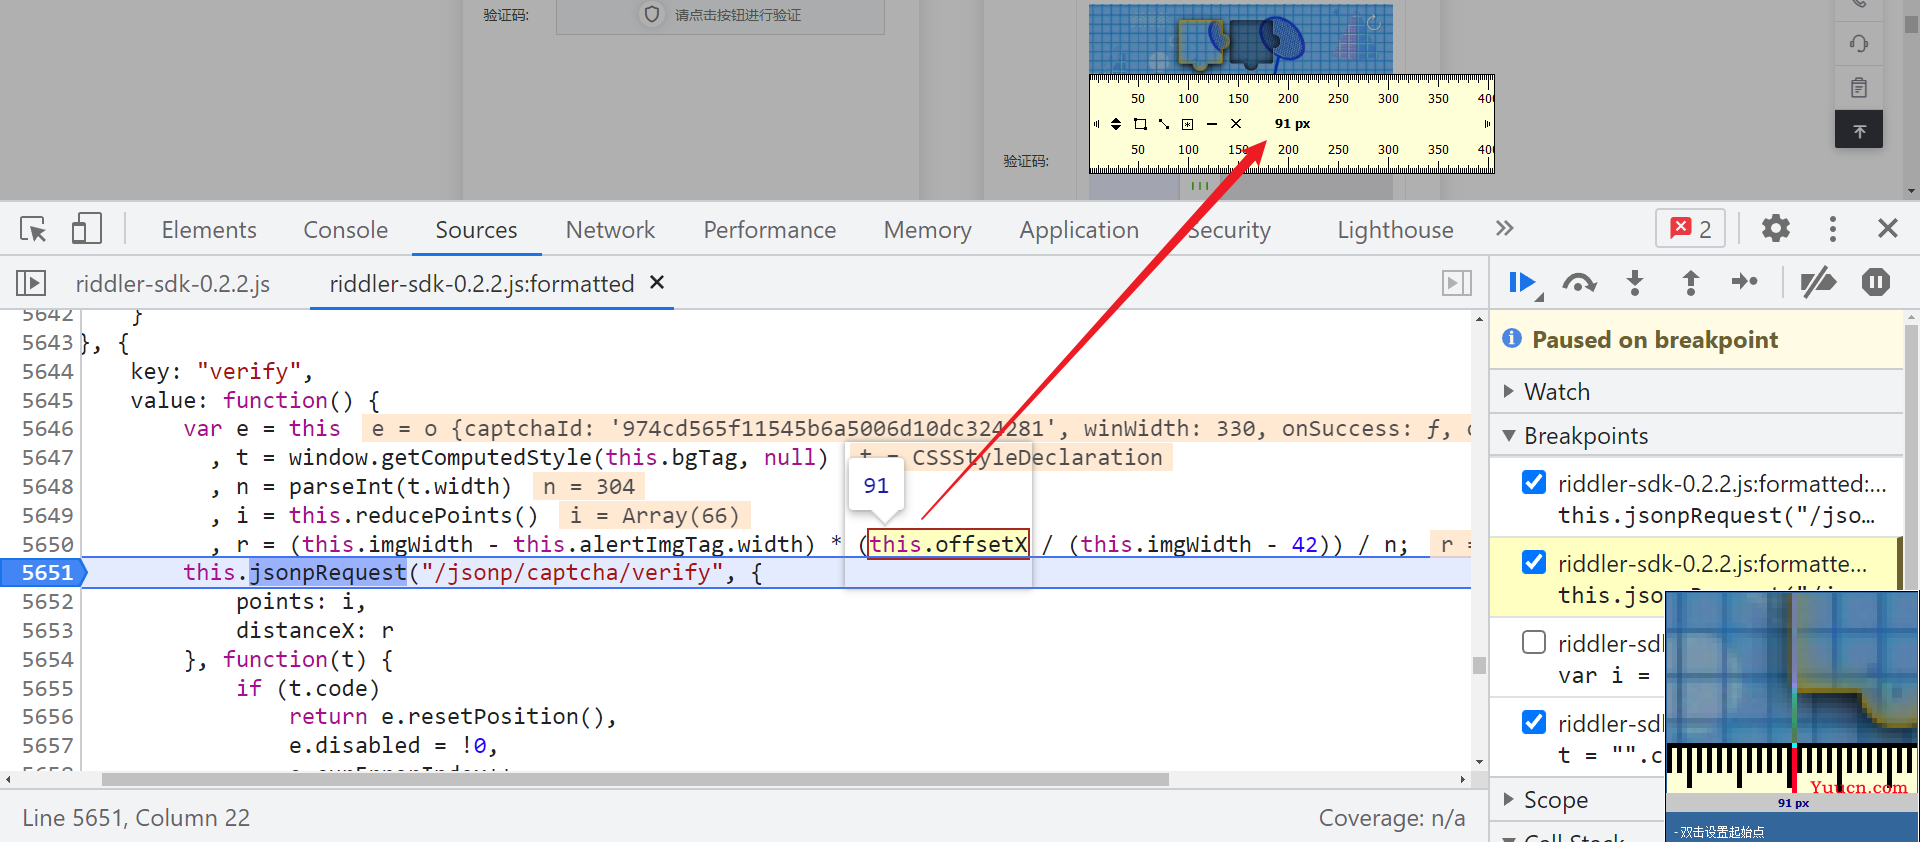Click the horizontal scrollbar of code editor

click(635, 779)
